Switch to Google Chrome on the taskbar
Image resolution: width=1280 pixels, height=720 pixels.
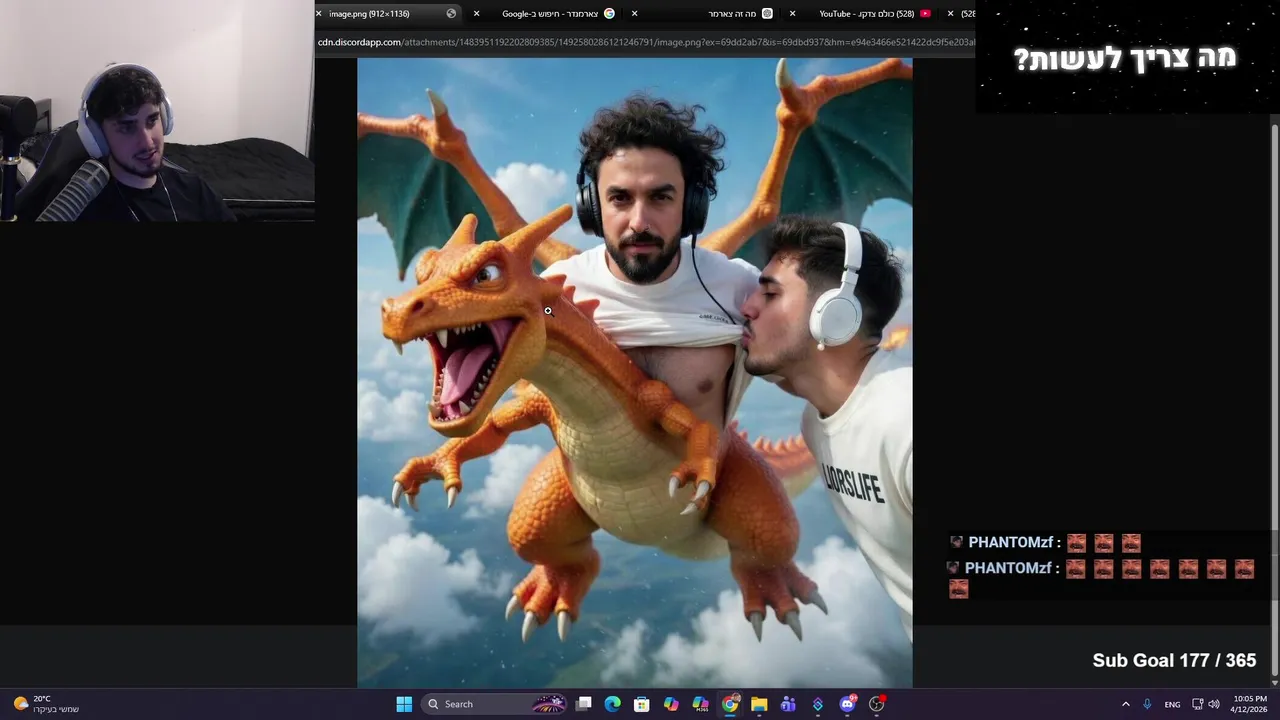click(730, 704)
